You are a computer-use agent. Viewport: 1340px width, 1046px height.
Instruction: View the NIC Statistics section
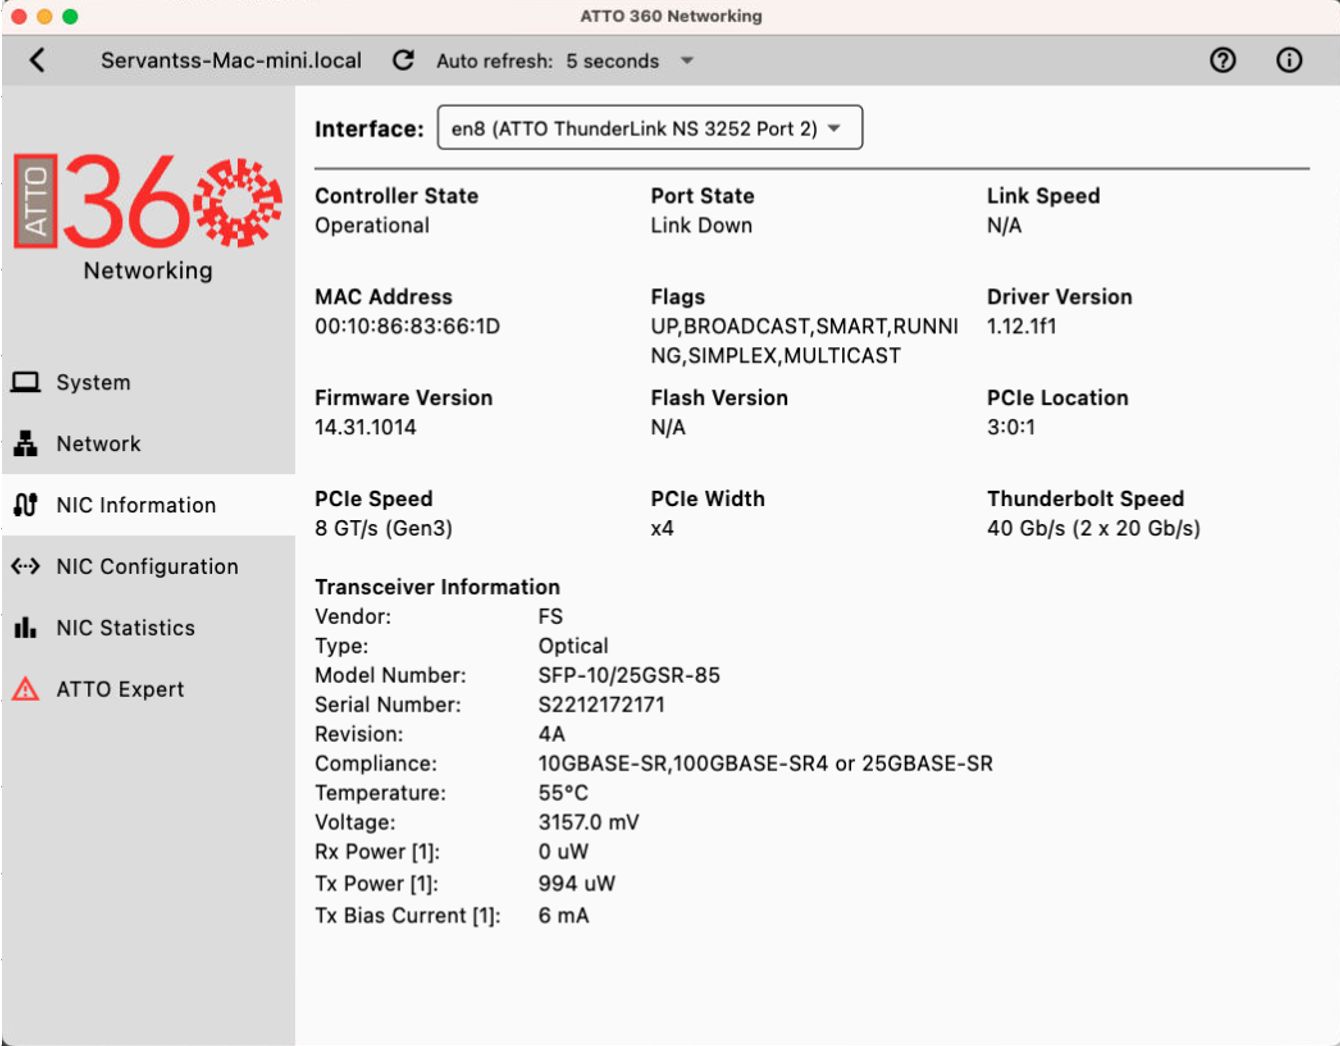pos(148,628)
